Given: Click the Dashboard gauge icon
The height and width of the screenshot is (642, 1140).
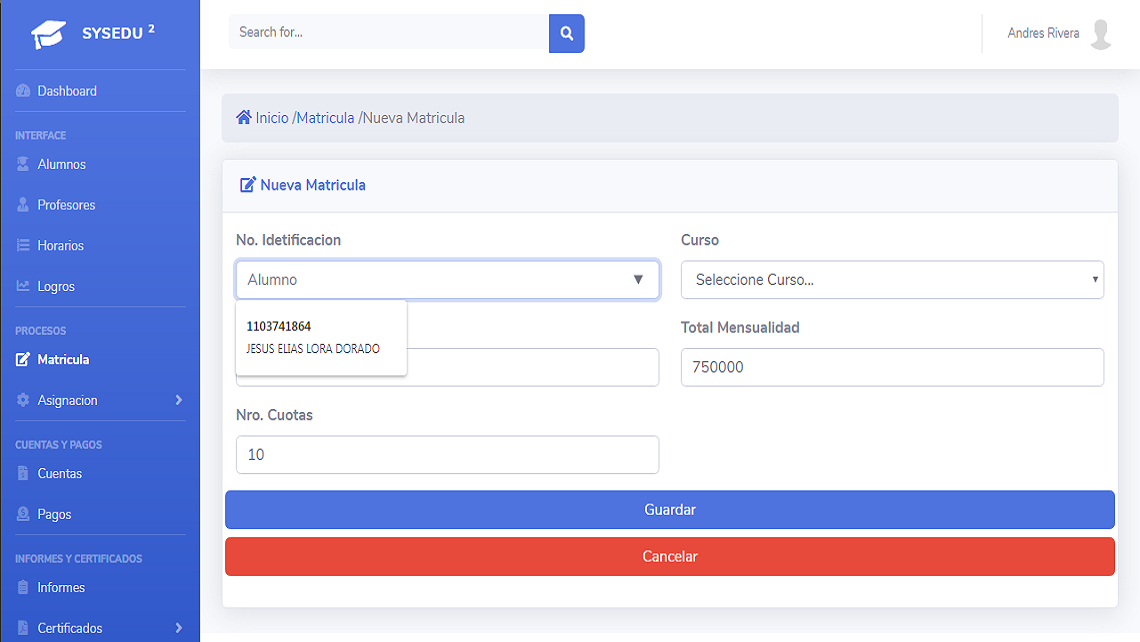Looking at the screenshot, I should click(23, 91).
